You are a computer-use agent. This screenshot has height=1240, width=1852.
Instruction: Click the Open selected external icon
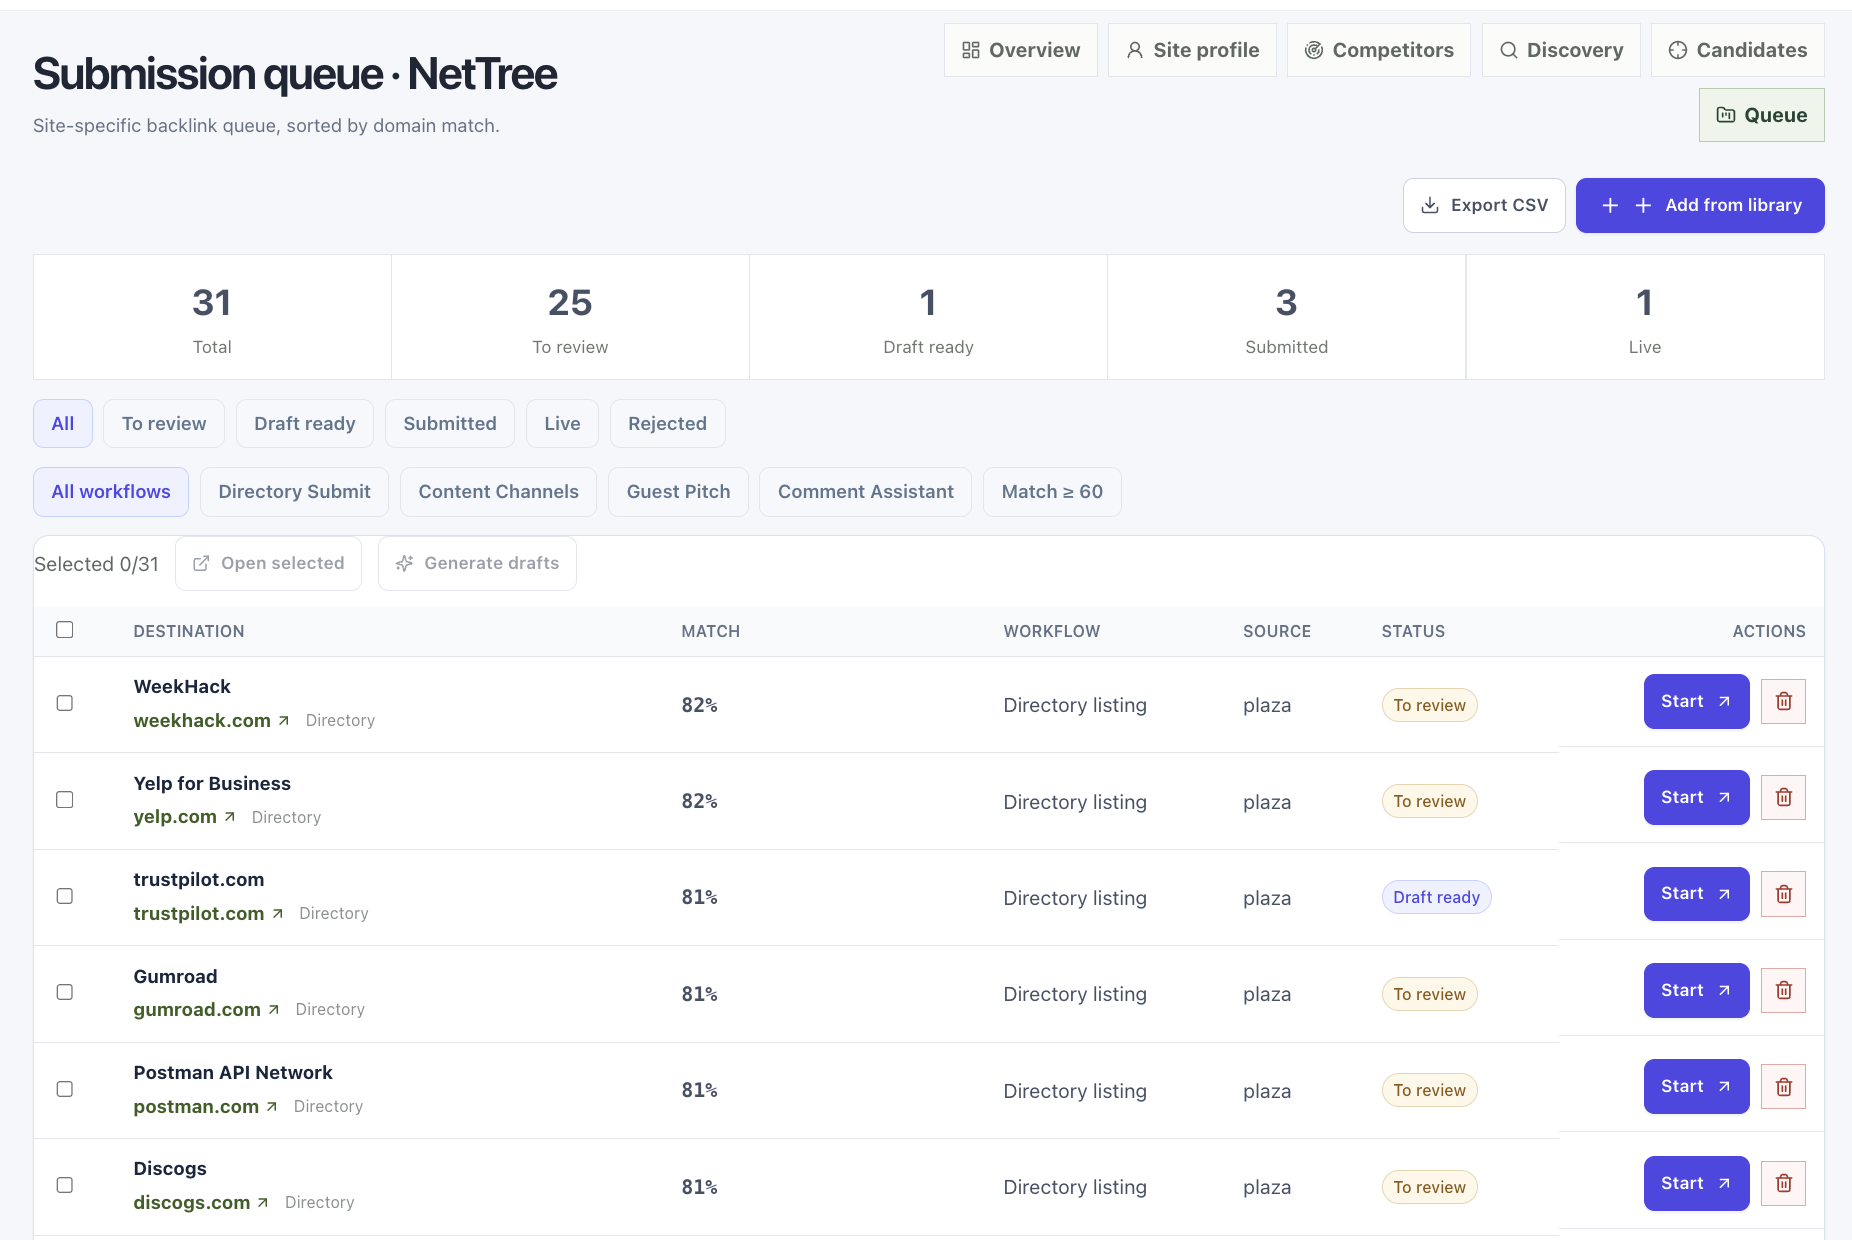[x=201, y=563]
